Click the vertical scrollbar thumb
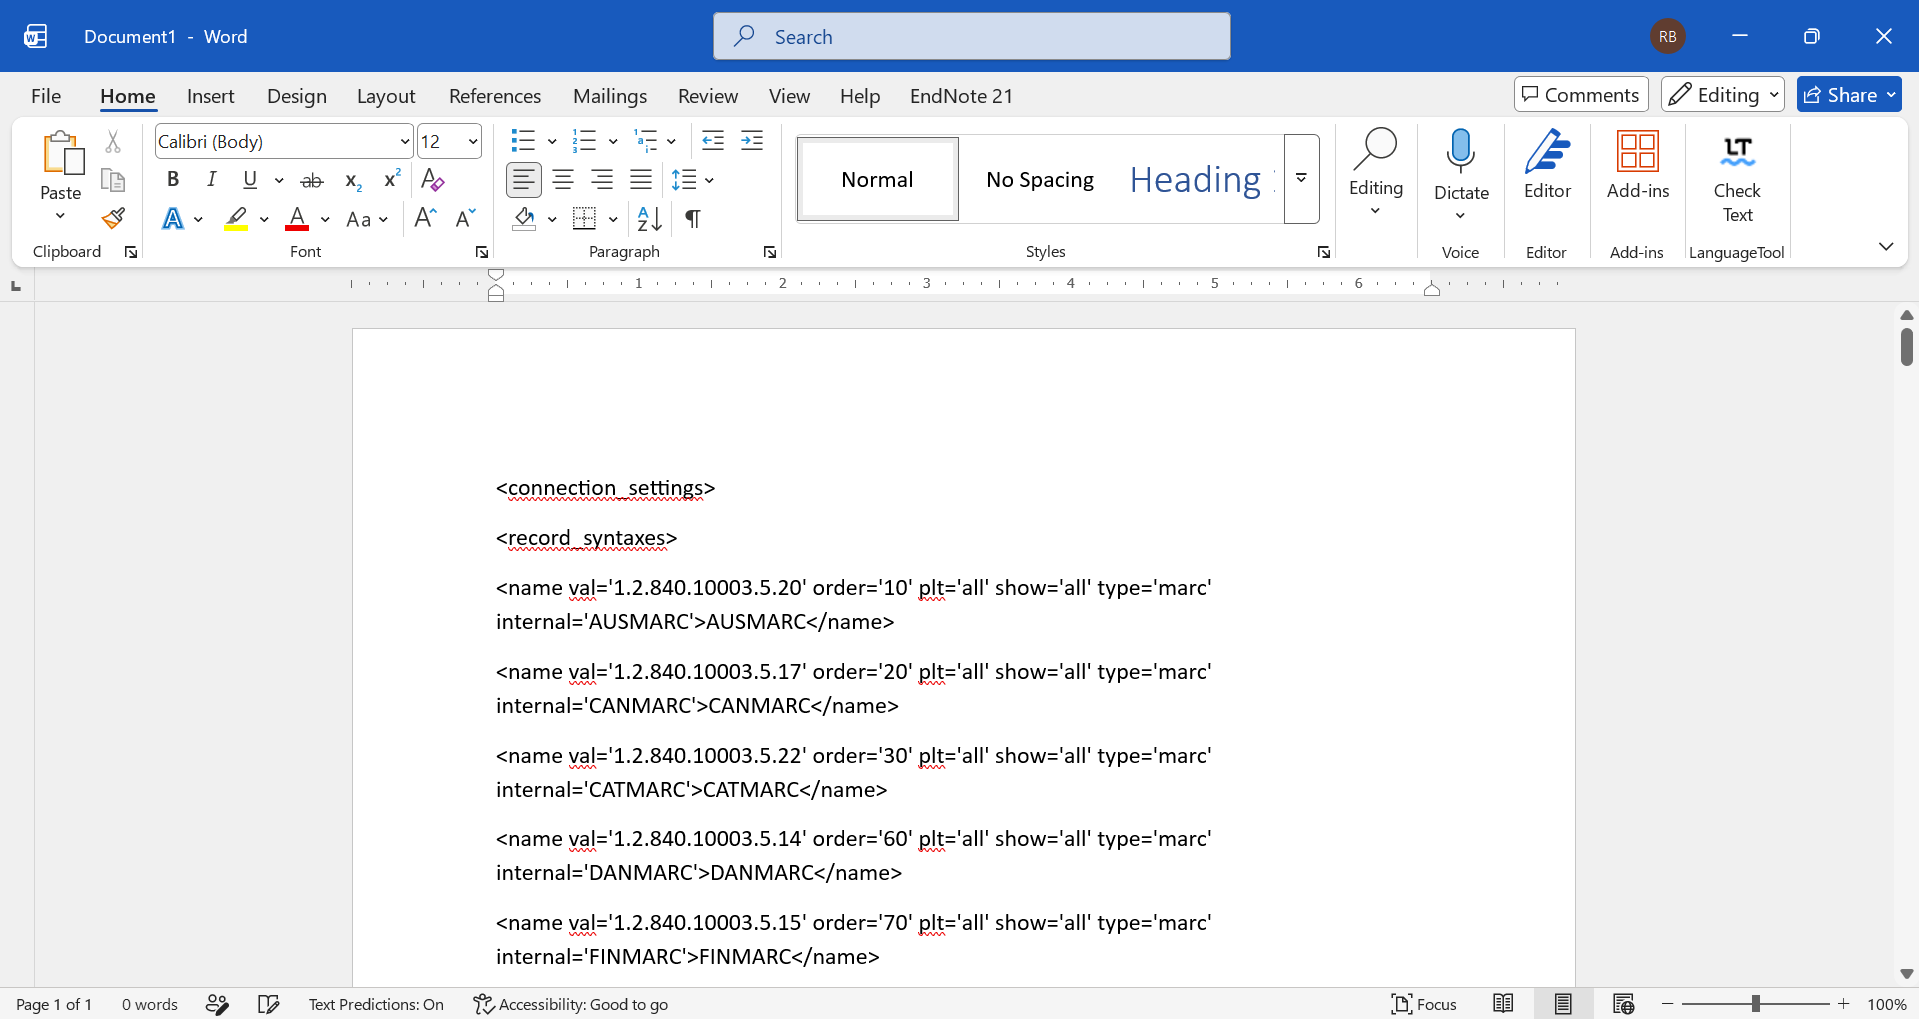The image size is (1919, 1019). coord(1907,346)
